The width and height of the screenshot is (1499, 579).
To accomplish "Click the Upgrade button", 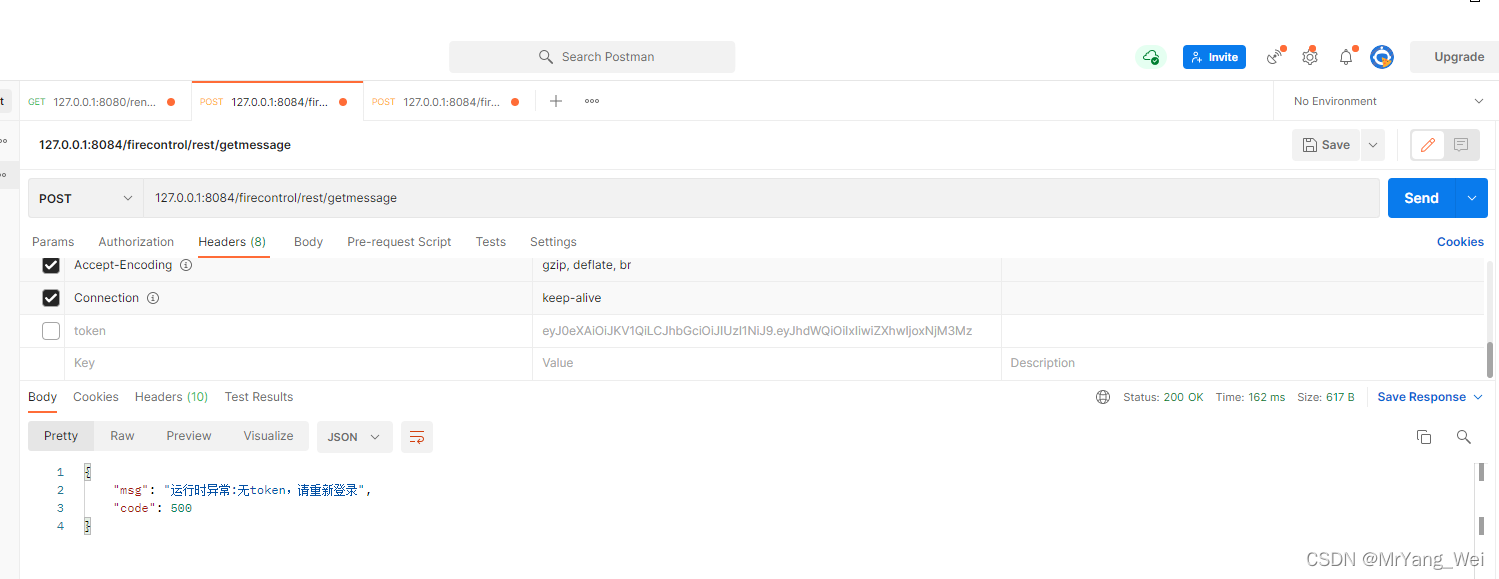I will 1459,57.
